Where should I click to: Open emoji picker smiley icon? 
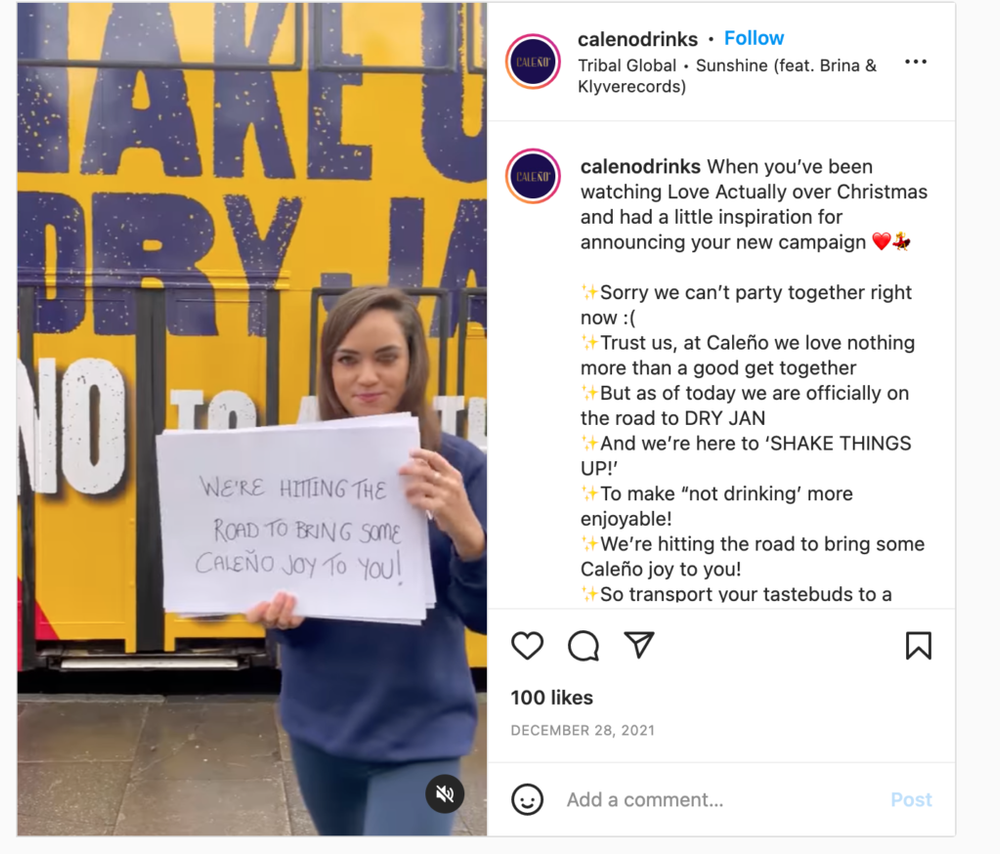(x=527, y=799)
